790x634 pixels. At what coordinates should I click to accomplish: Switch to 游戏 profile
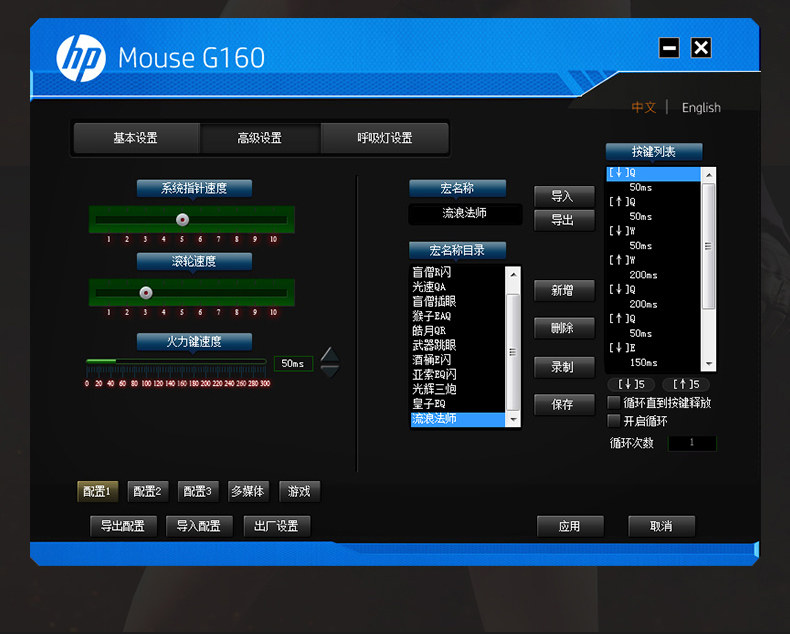pos(299,491)
